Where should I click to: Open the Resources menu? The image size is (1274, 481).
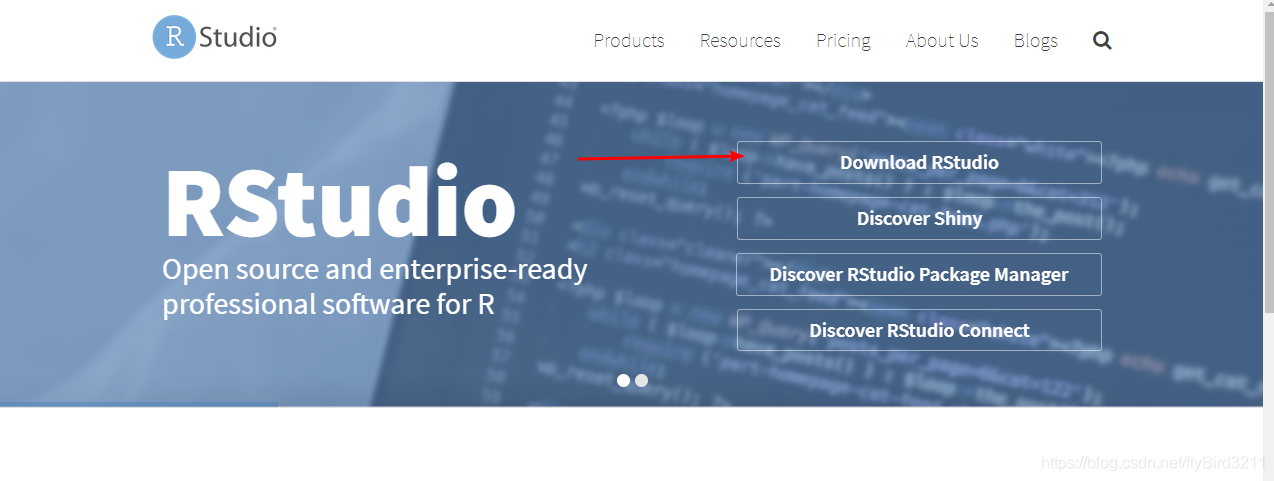point(740,41)
